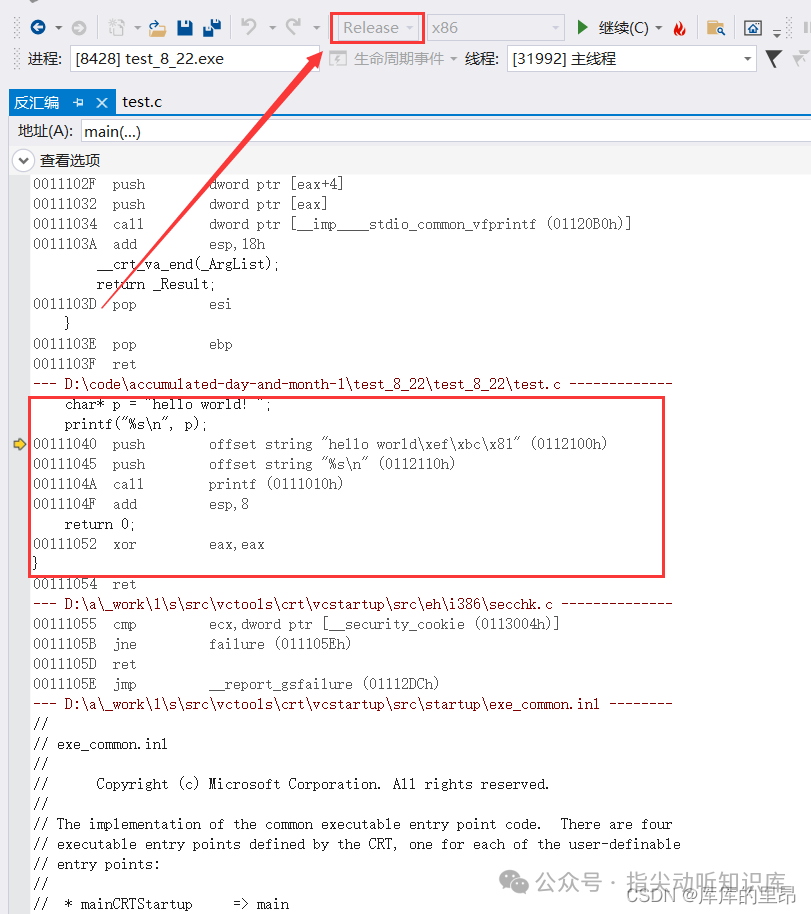Click the 查看选项 label text

pos(69,160)
